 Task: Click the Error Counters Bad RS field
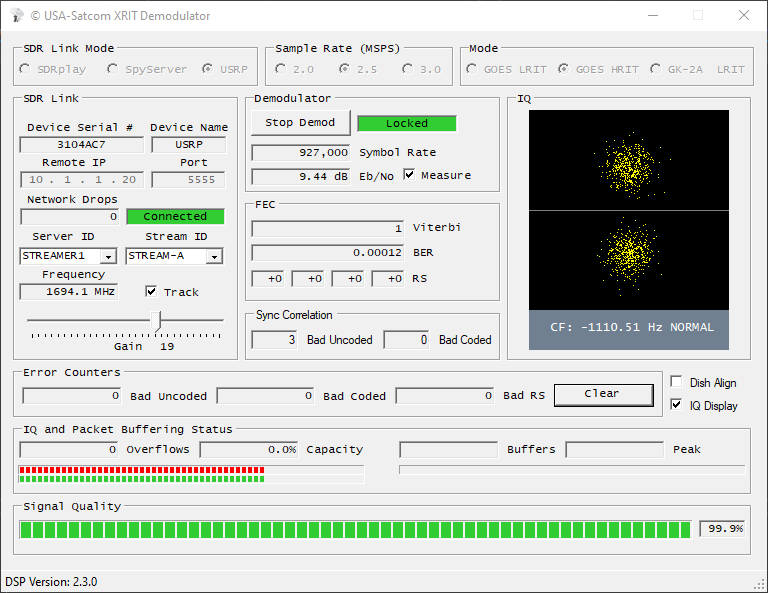pos(445,396)
